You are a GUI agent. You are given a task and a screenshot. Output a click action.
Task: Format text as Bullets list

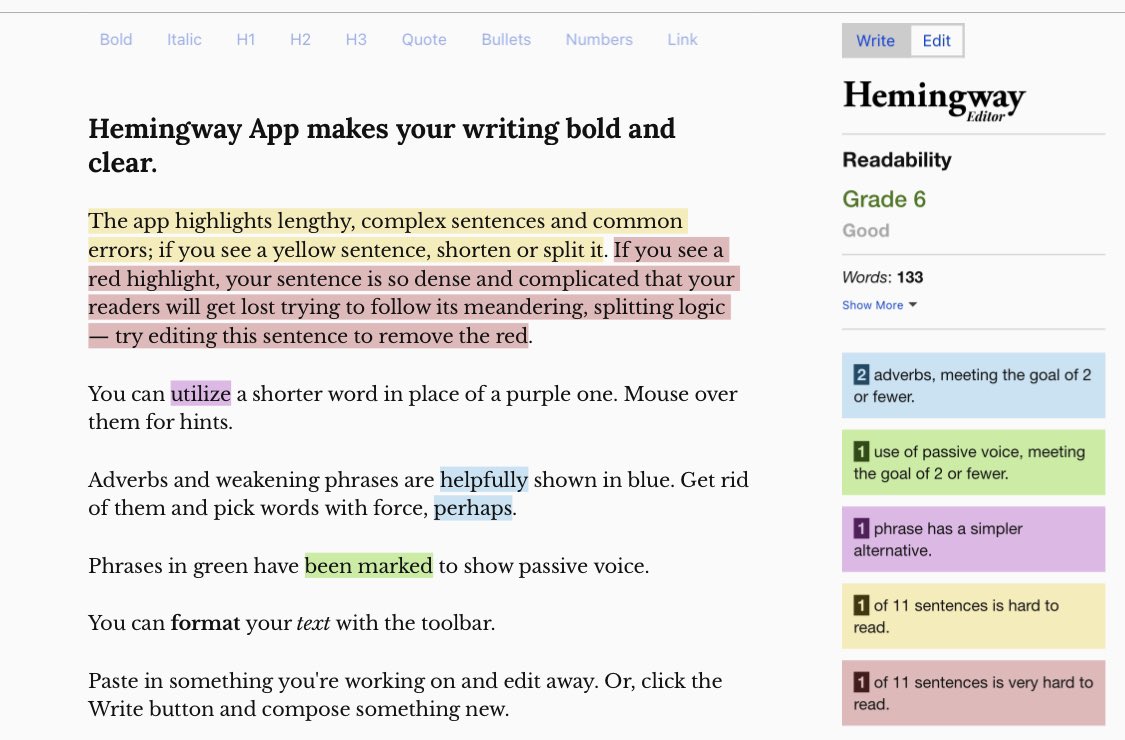[x=506, y=39]
